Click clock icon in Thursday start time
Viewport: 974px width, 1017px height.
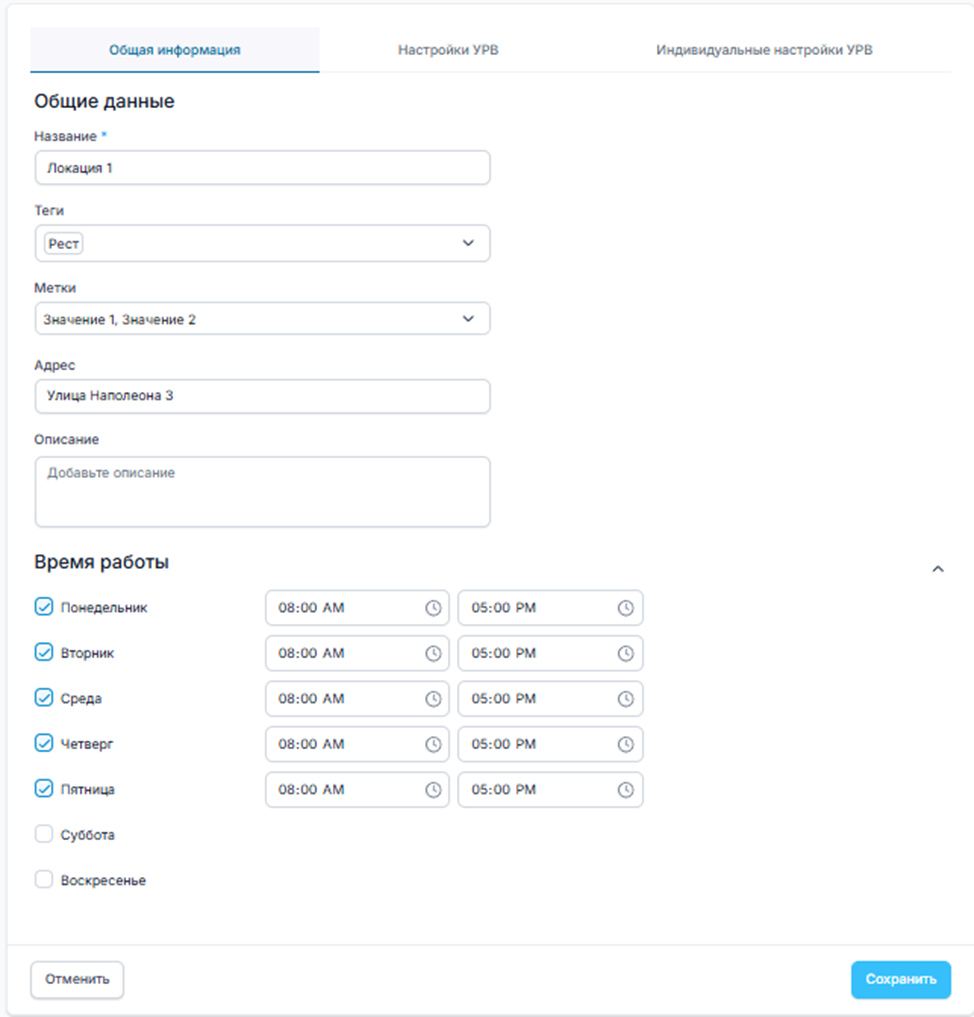433,744
